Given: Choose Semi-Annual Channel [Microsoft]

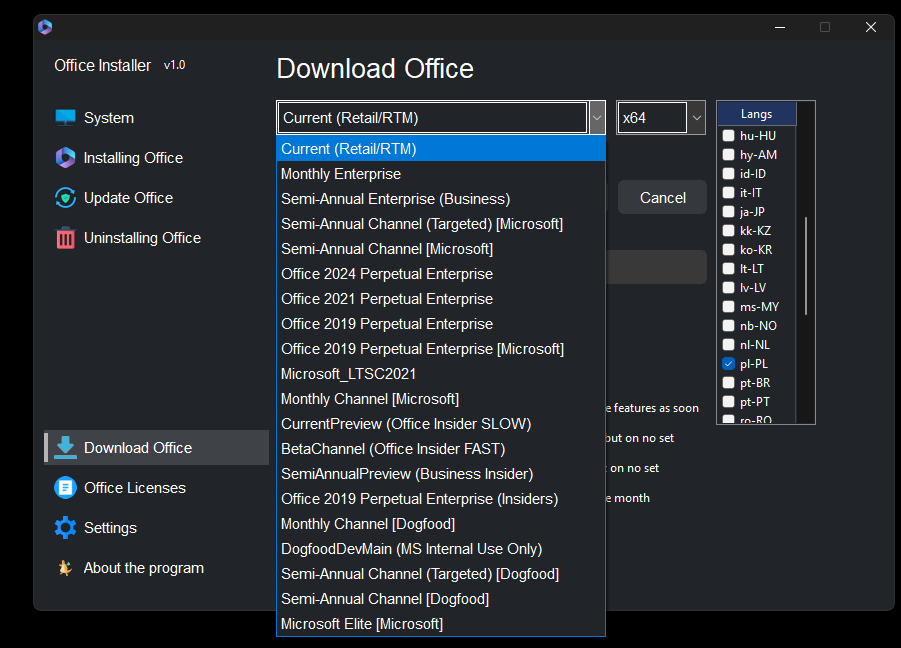Looking at the screenshot, I should click(441, 249).
